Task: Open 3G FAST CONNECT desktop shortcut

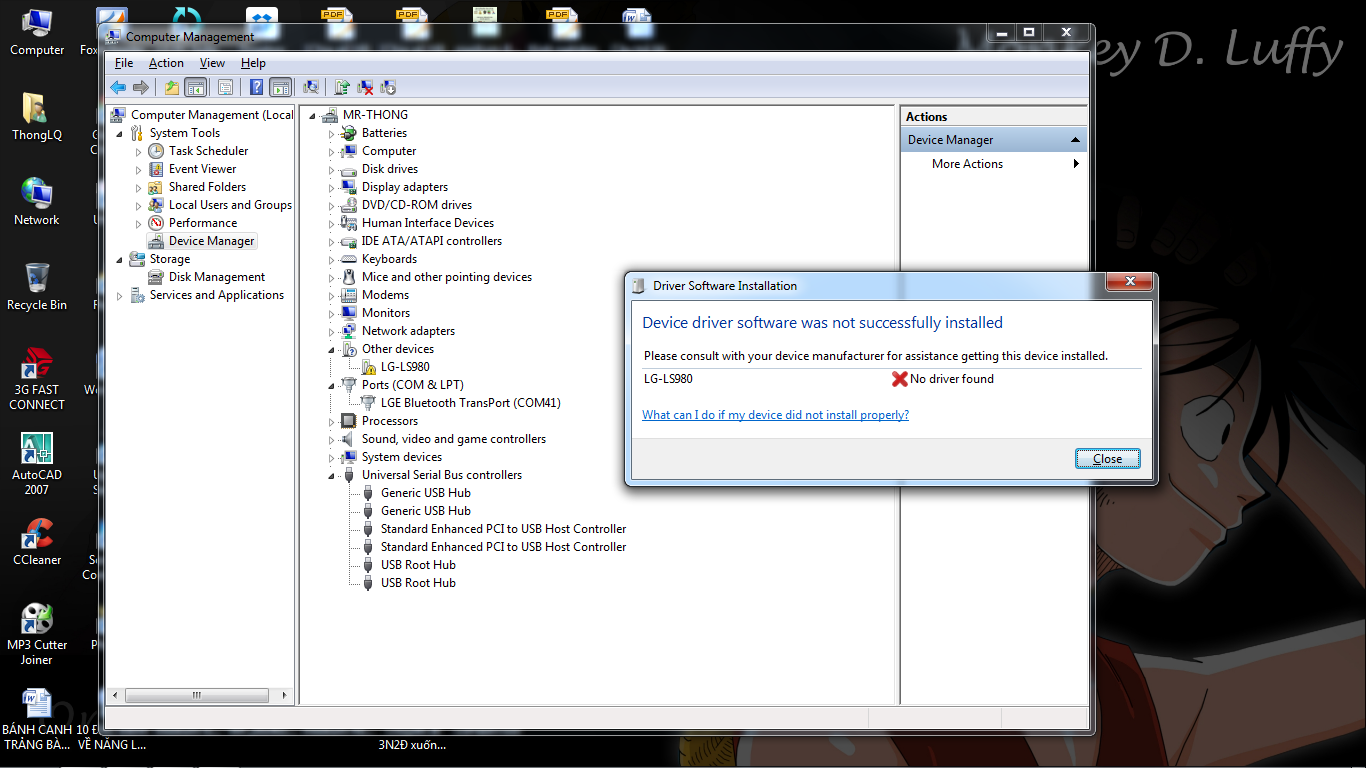Action: click(x=37, y=378)
